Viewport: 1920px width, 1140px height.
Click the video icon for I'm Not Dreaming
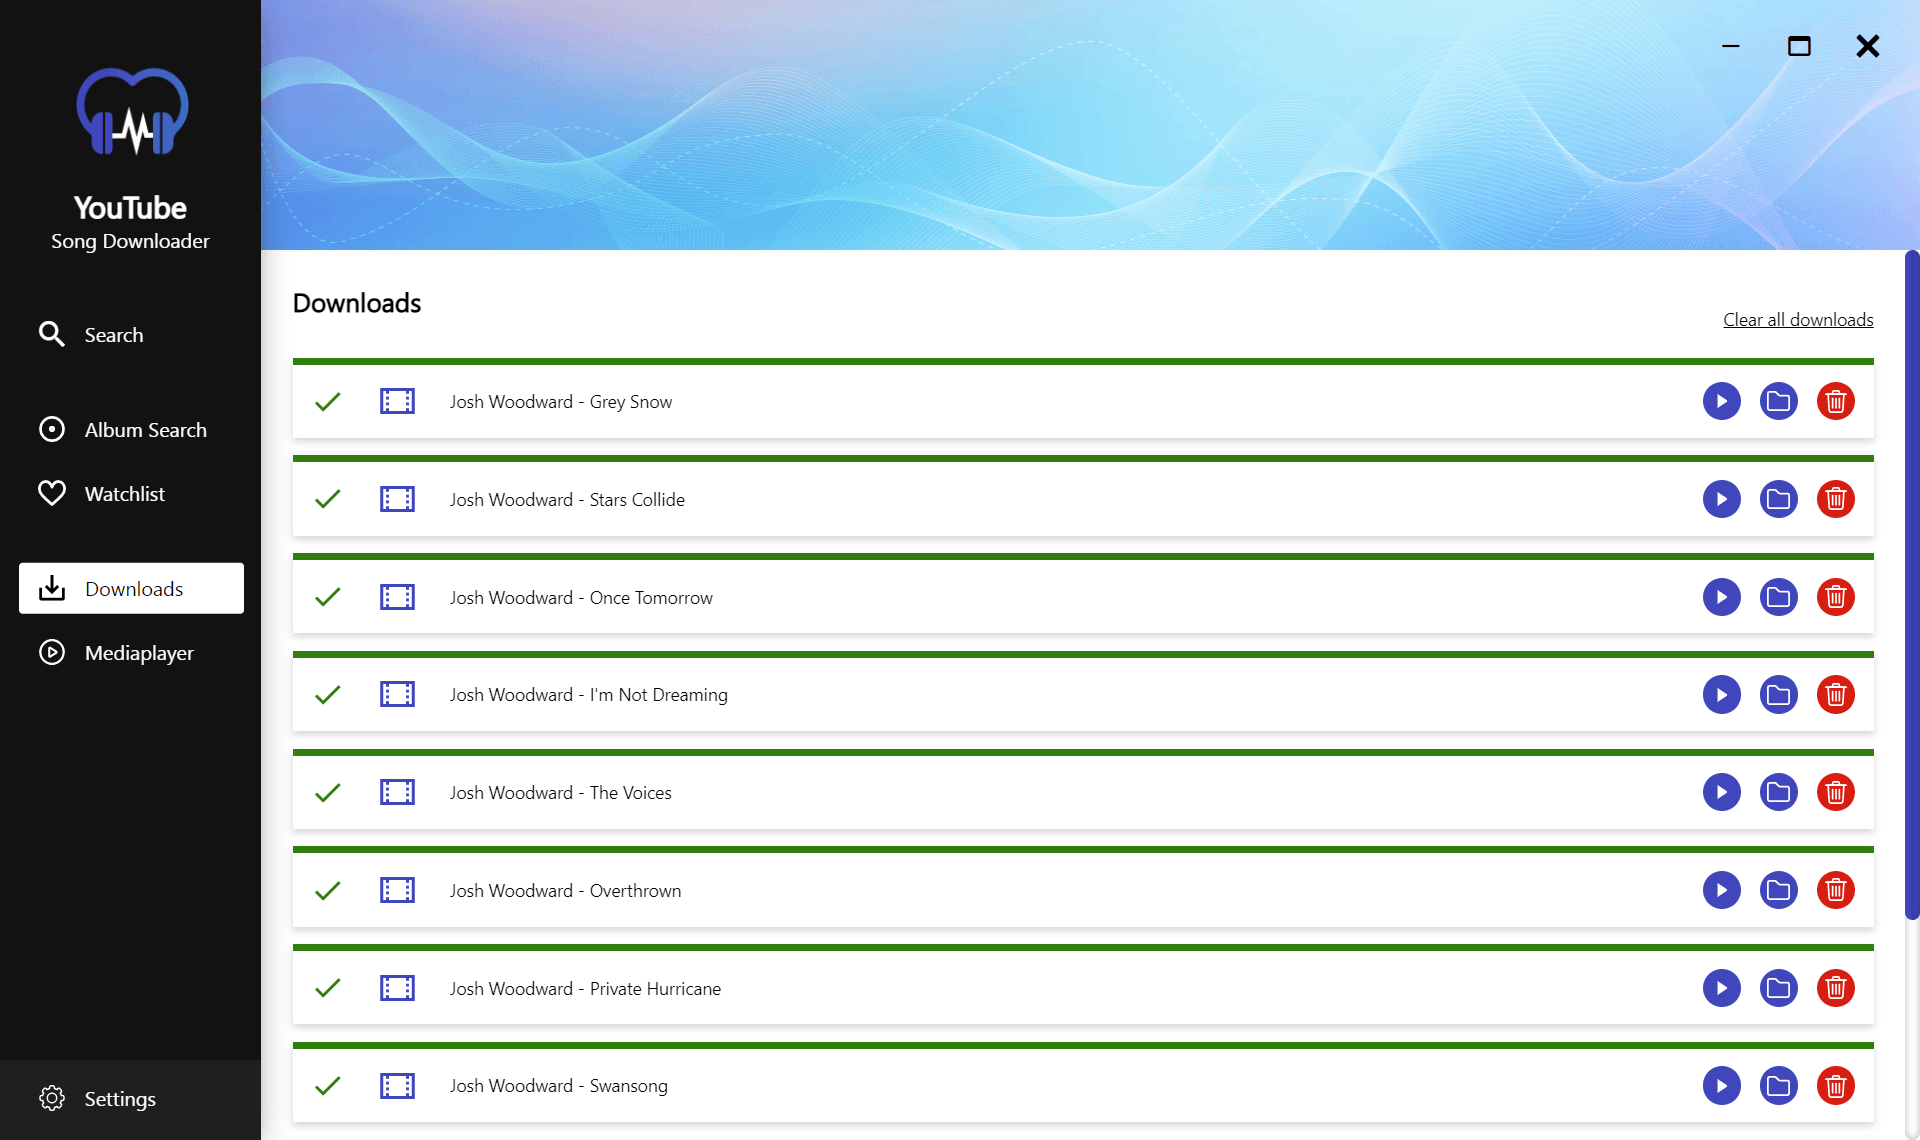[397, 695]
